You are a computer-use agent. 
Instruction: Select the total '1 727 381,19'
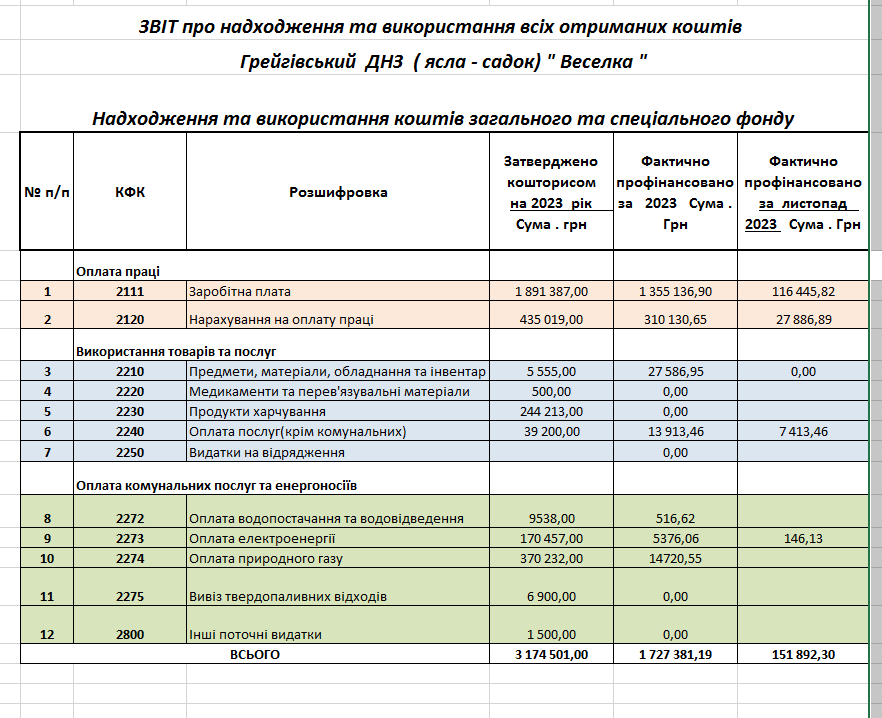click(x=675, y=654)
